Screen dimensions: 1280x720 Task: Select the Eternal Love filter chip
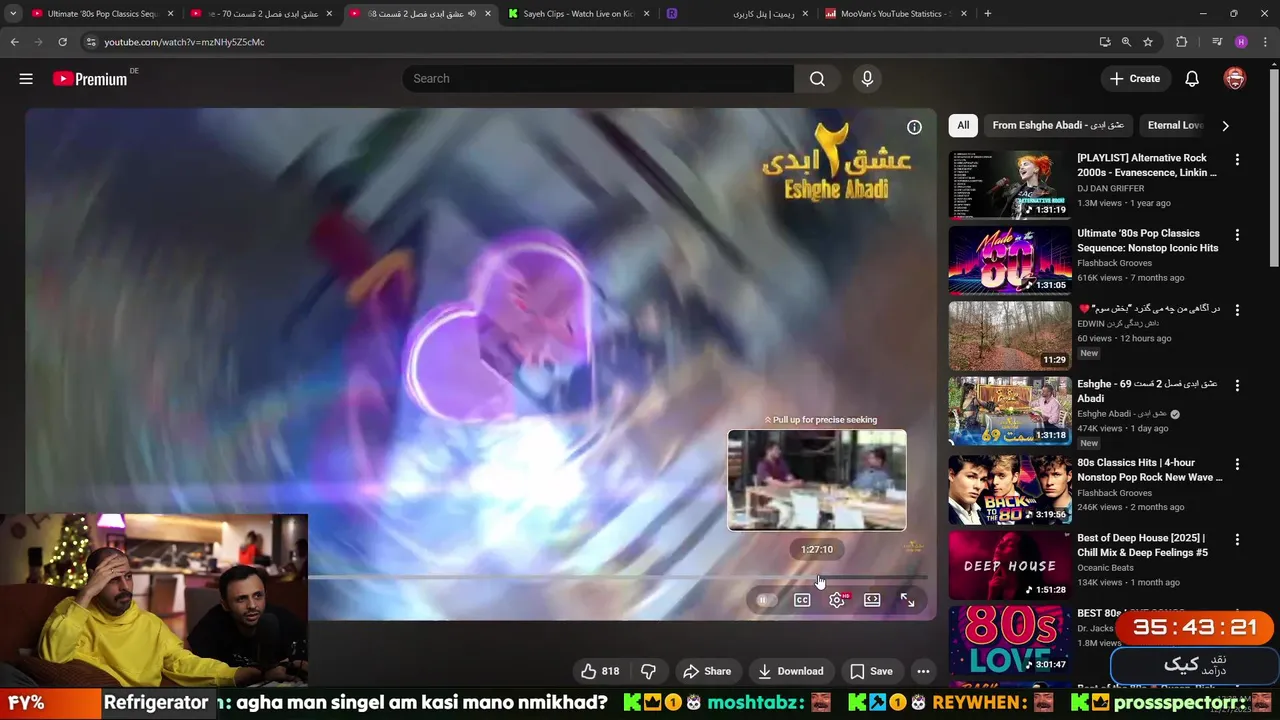pyautogui.click(x=1176, y=125)
